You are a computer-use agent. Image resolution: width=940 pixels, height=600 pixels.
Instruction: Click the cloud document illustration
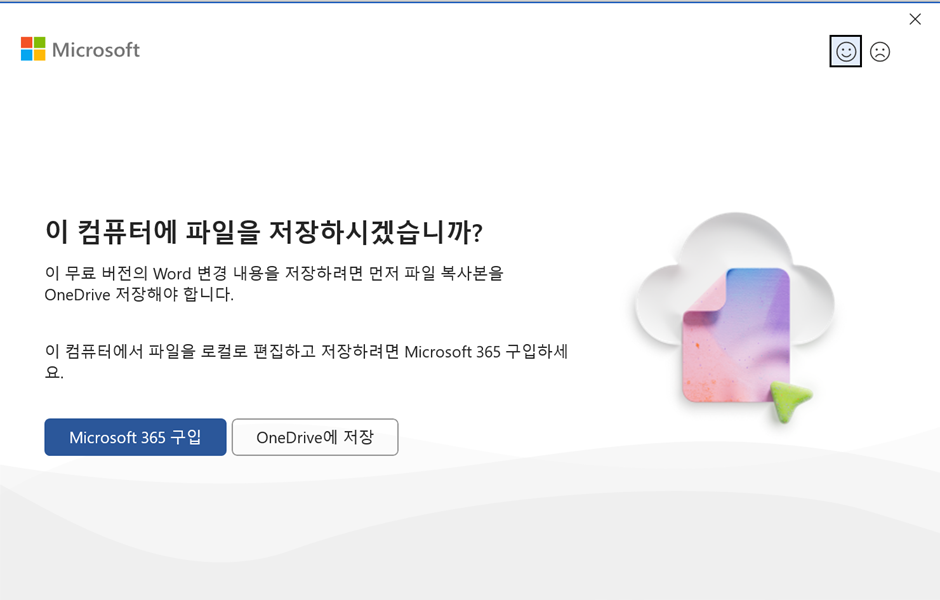[734, 317]
